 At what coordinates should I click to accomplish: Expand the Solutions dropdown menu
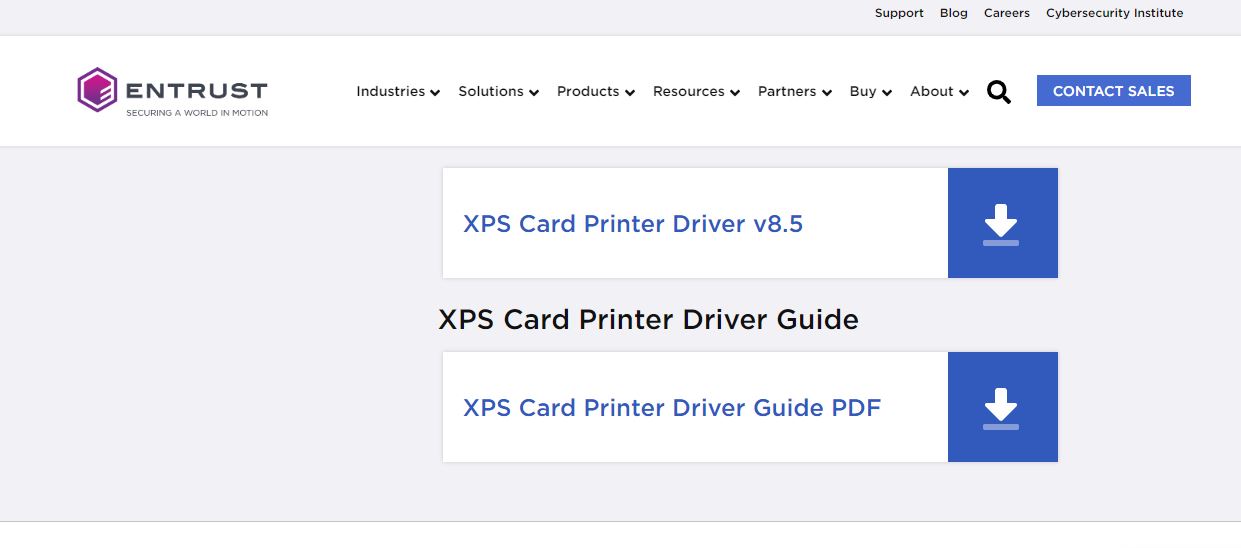[498, 91]
